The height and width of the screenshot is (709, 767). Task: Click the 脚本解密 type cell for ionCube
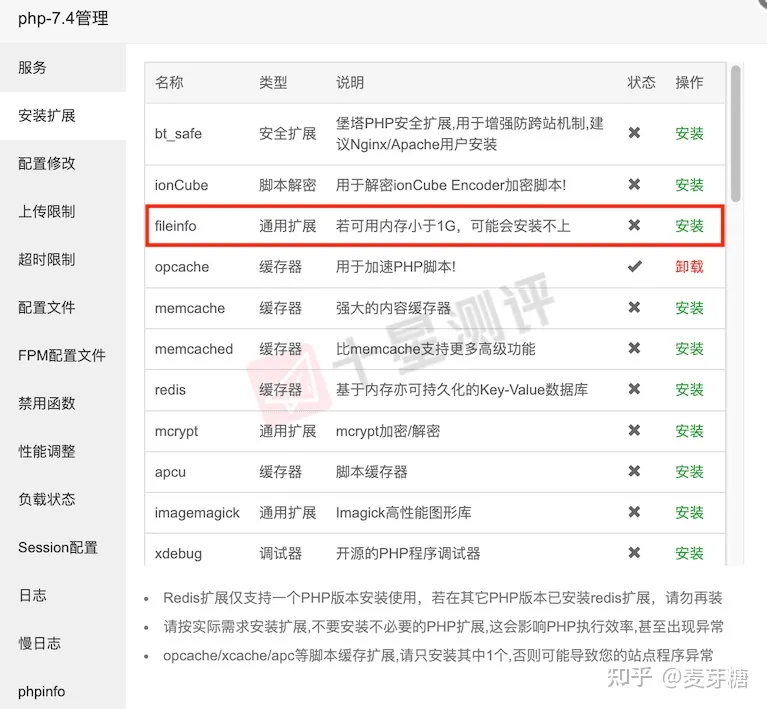click(x=288, y=185)
